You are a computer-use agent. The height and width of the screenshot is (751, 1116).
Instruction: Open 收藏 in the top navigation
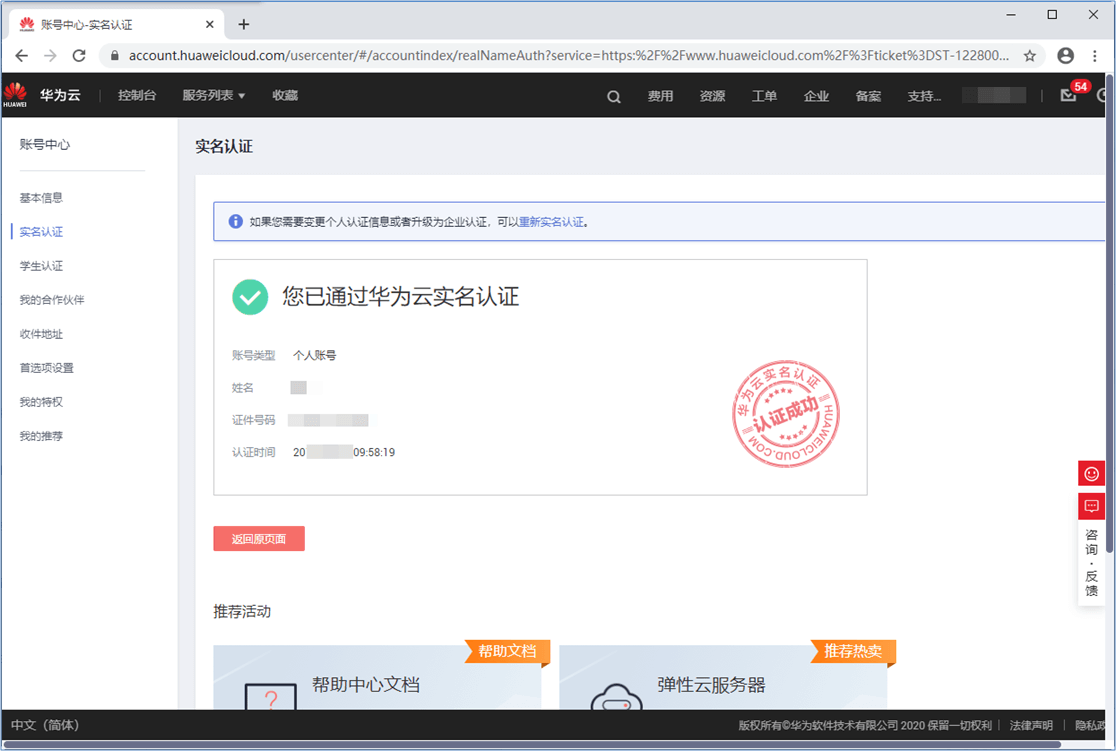285,95
